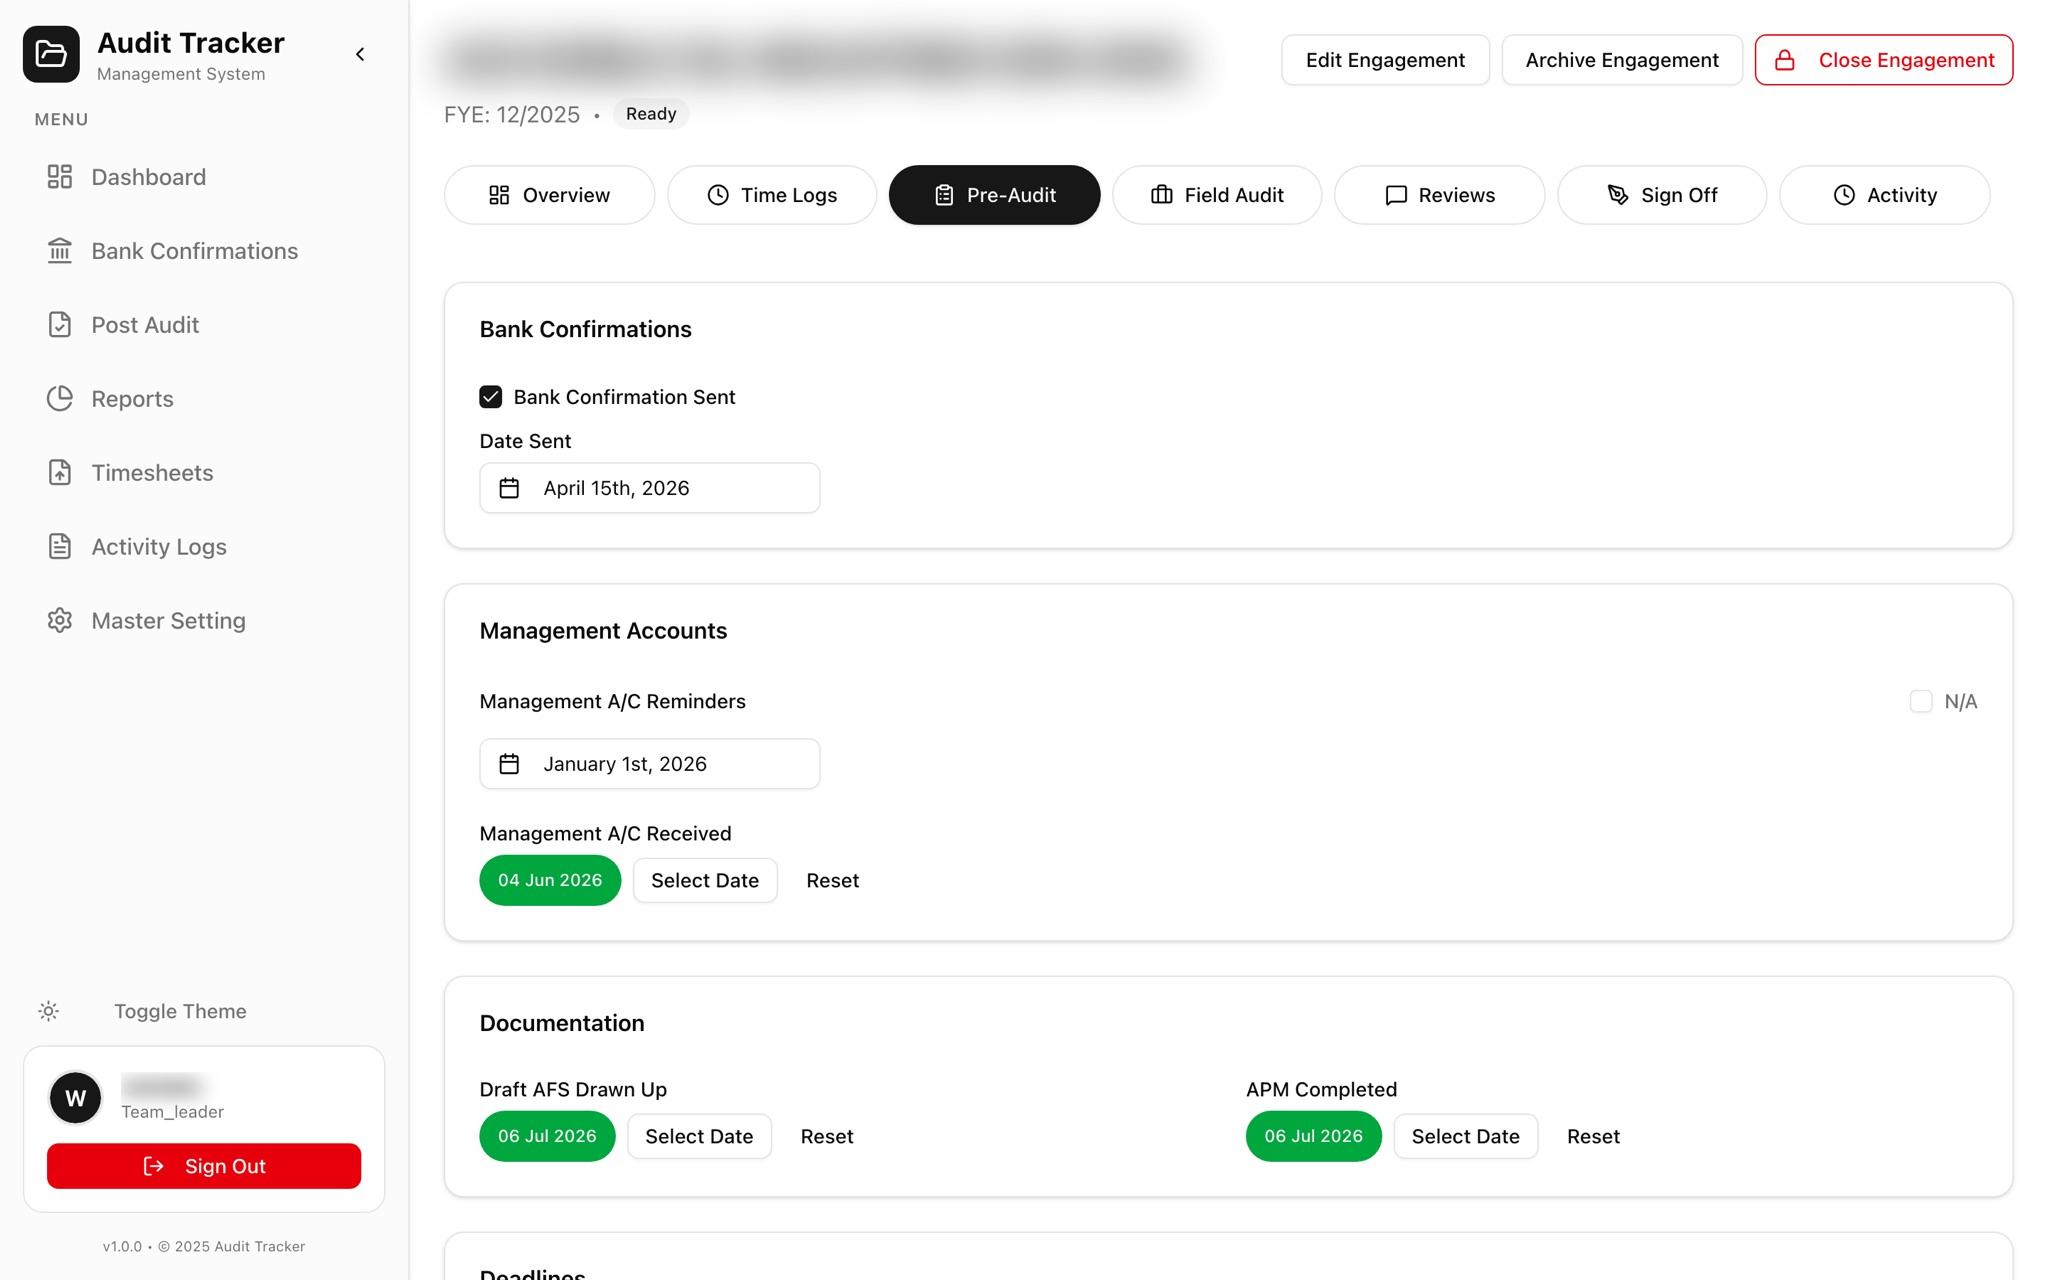Click the Activity Logs document icon
The height and width of the screenshot is (1280, 2048).
coord(60,547)
